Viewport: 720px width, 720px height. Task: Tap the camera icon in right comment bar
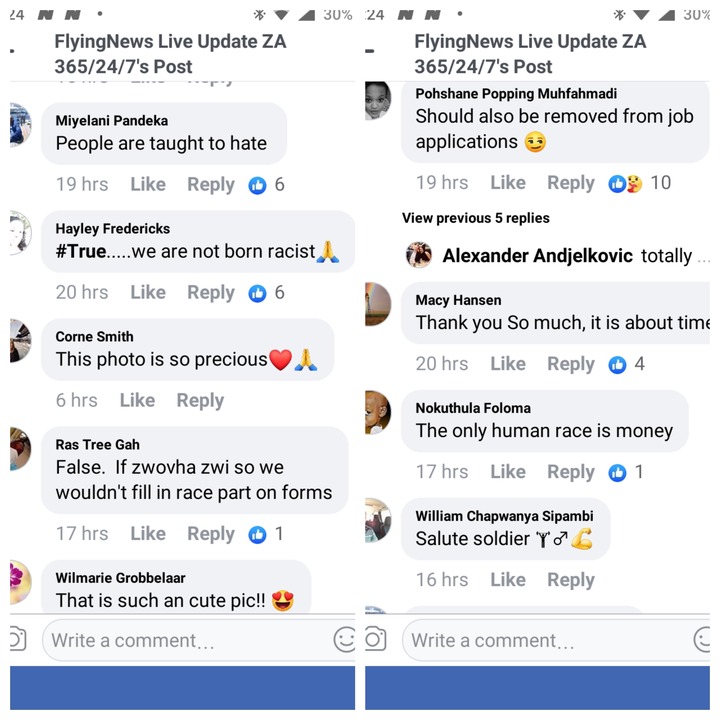(x=375, y=639)
